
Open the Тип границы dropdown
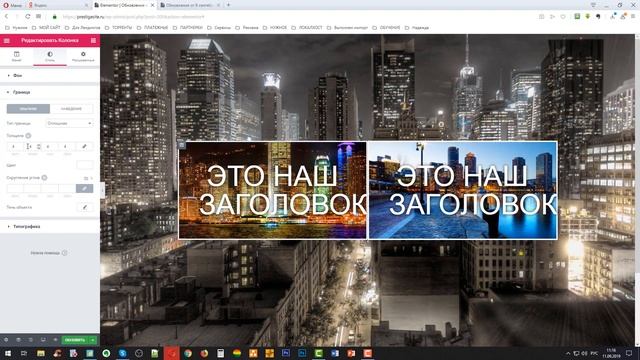[69, 123]
